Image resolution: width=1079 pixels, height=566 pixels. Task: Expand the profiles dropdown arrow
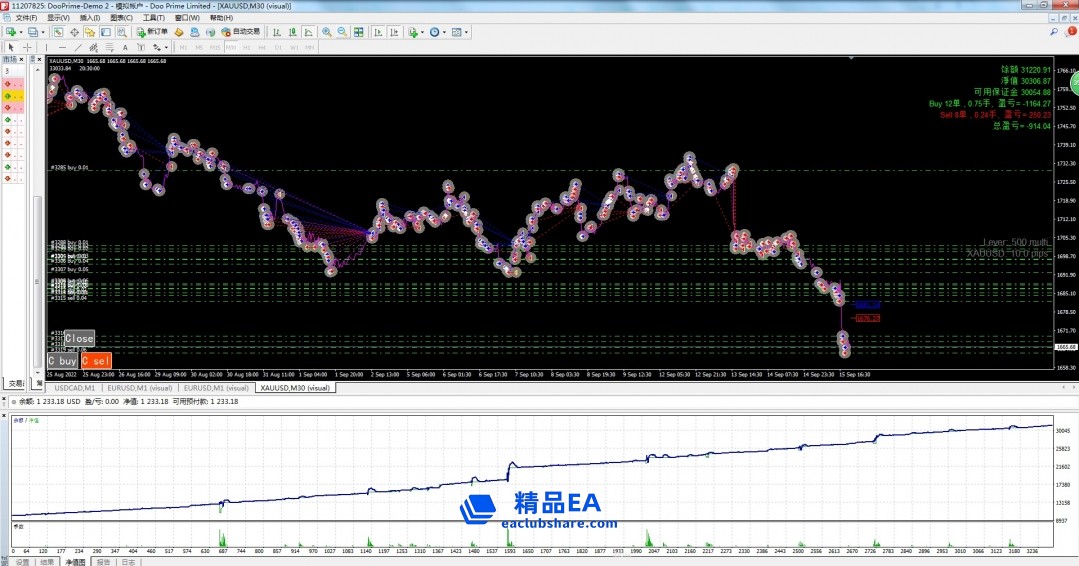[43, 32]
